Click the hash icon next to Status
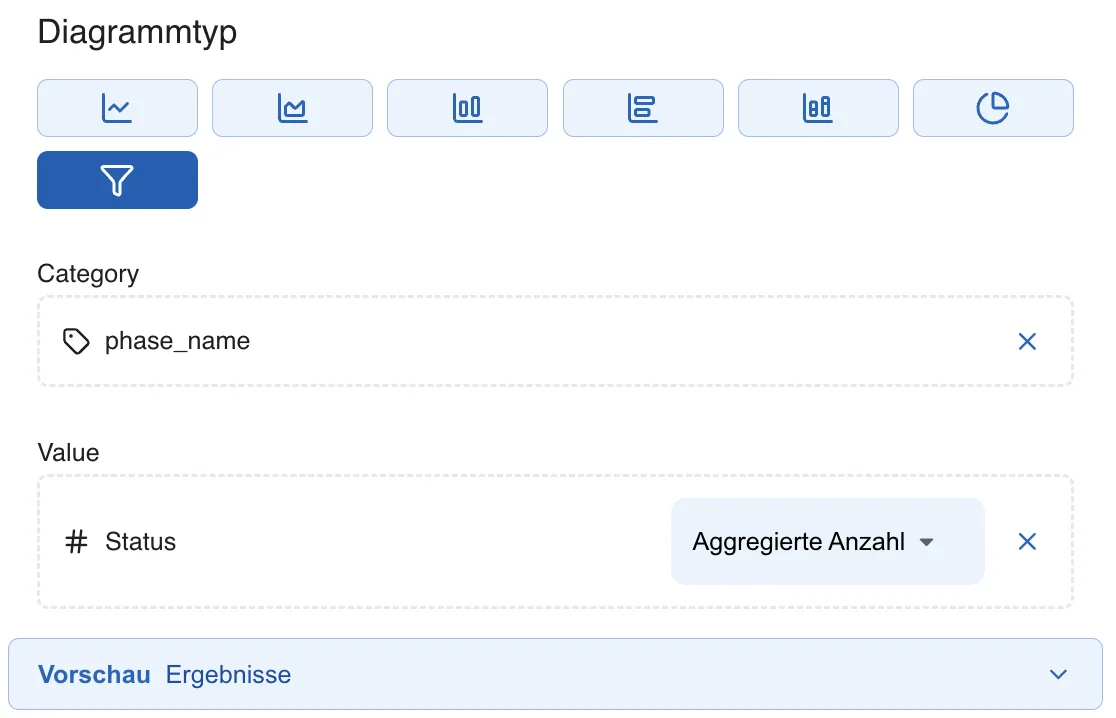 click(76, 542)
